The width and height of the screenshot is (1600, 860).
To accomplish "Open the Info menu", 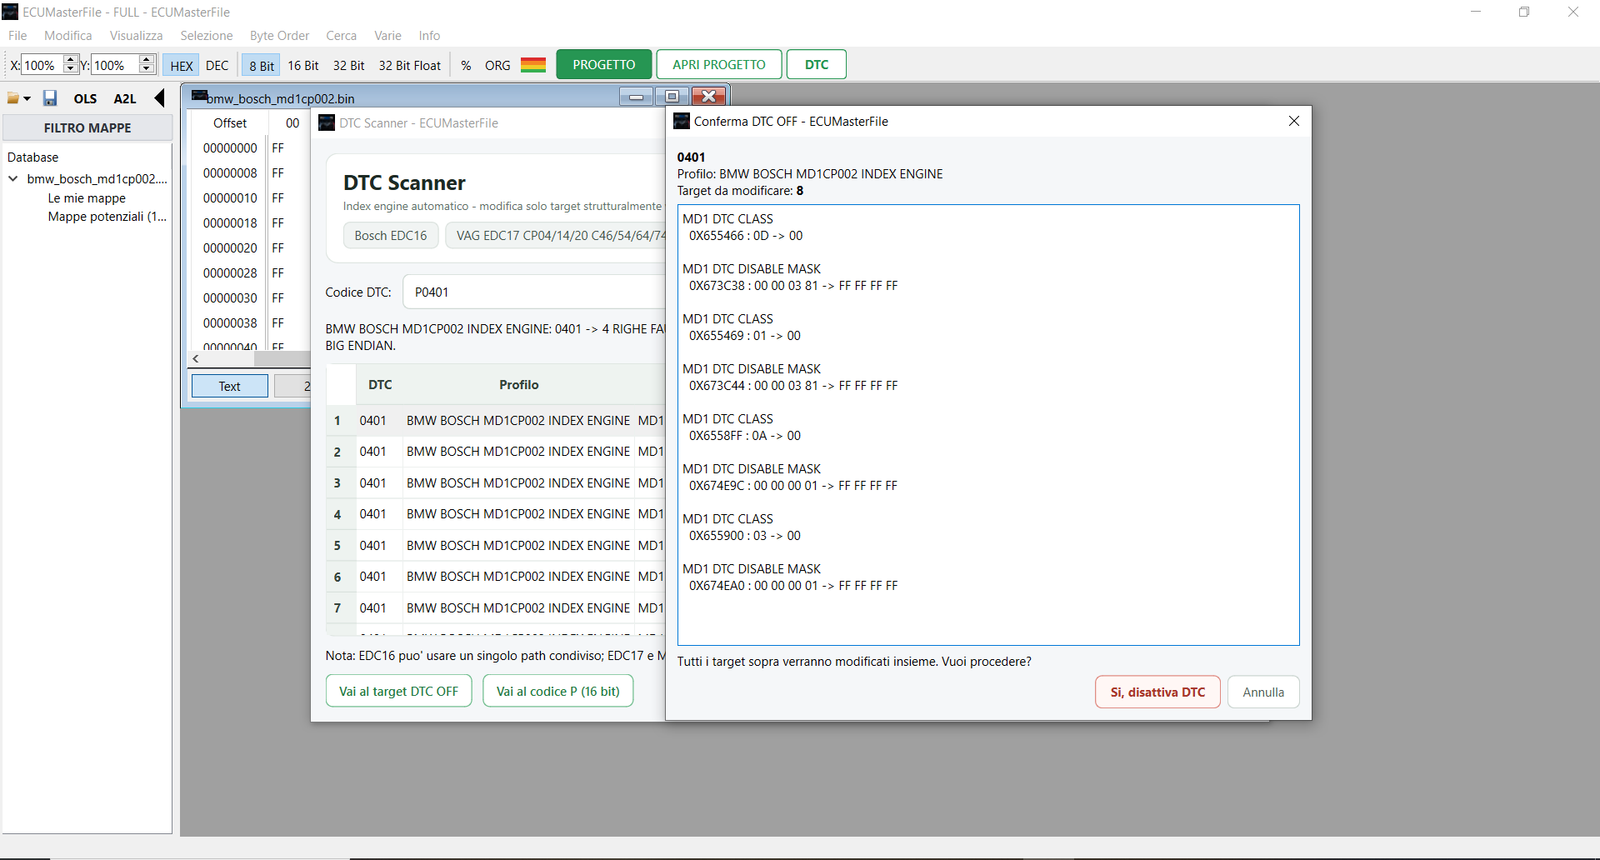I will point(429,35).
